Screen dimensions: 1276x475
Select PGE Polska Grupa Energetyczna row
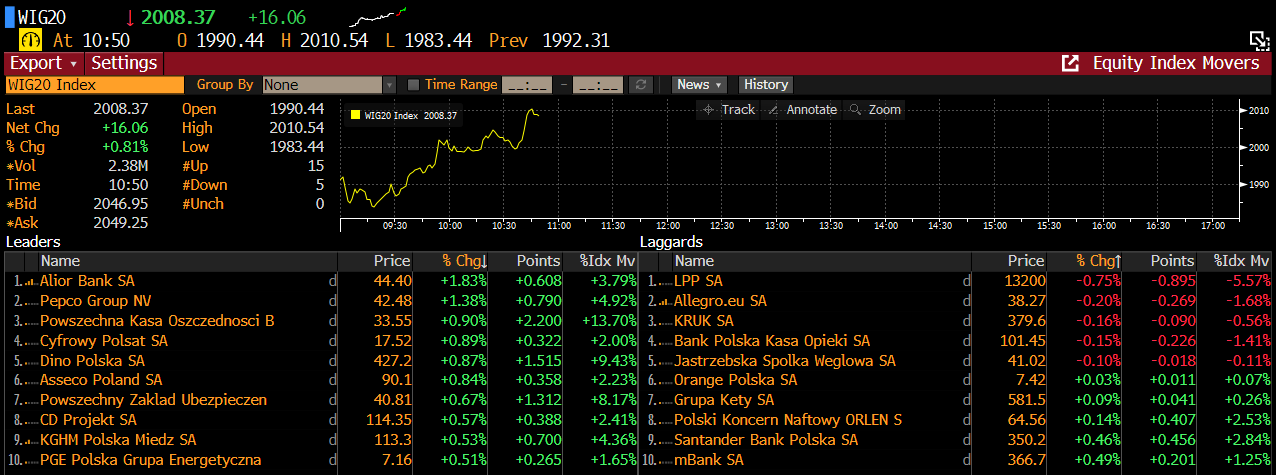click(x=320, y=460)
